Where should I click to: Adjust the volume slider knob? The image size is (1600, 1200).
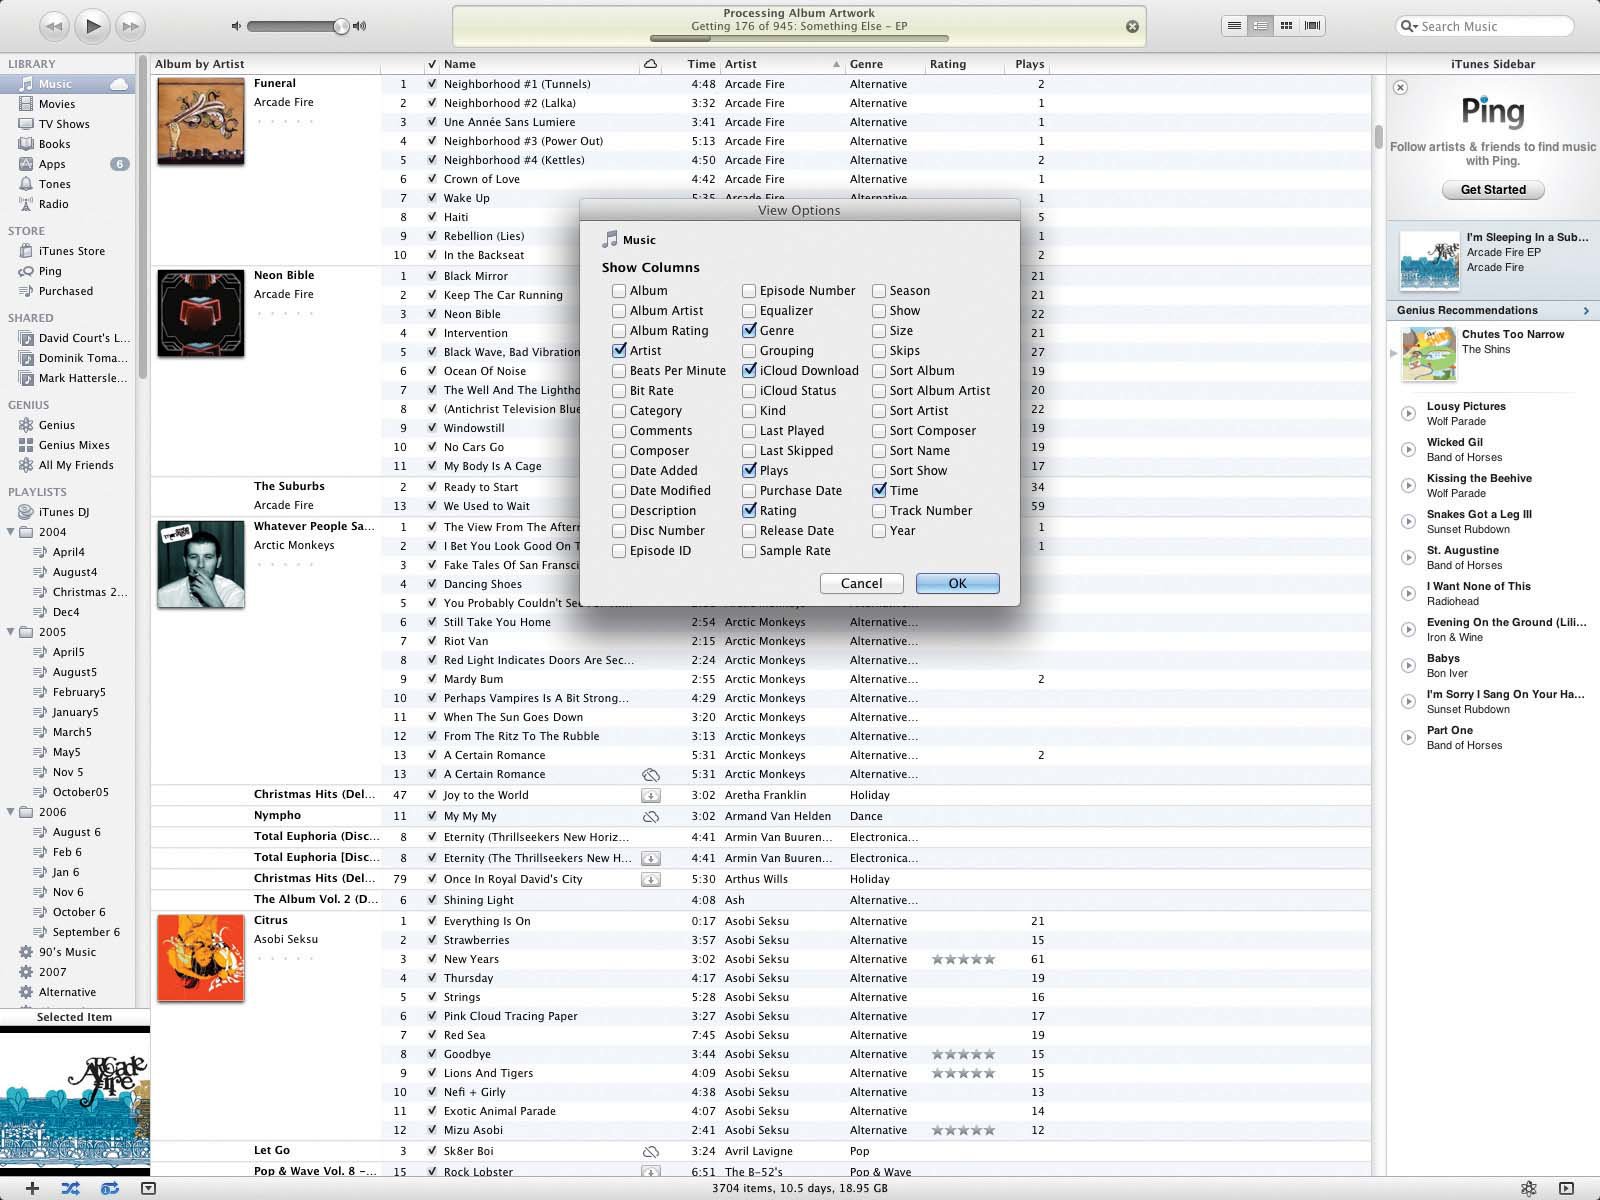coord(341,26)
